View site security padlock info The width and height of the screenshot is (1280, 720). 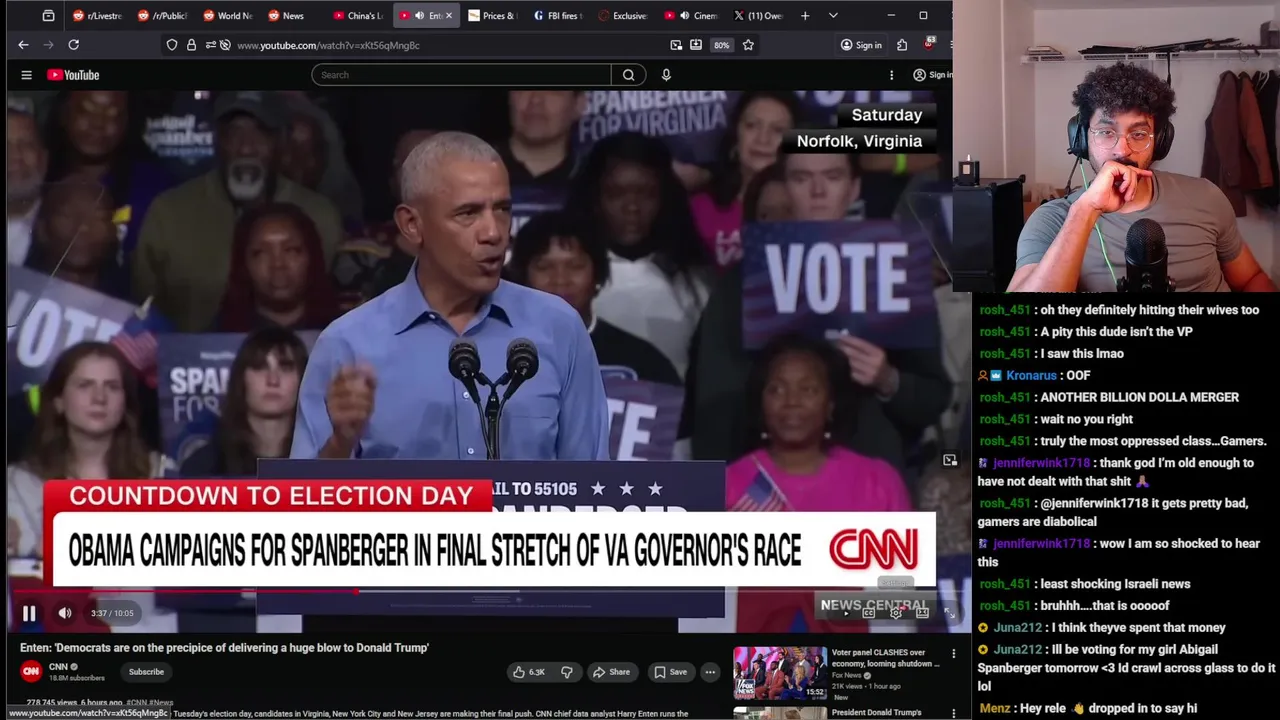(191, 45)
